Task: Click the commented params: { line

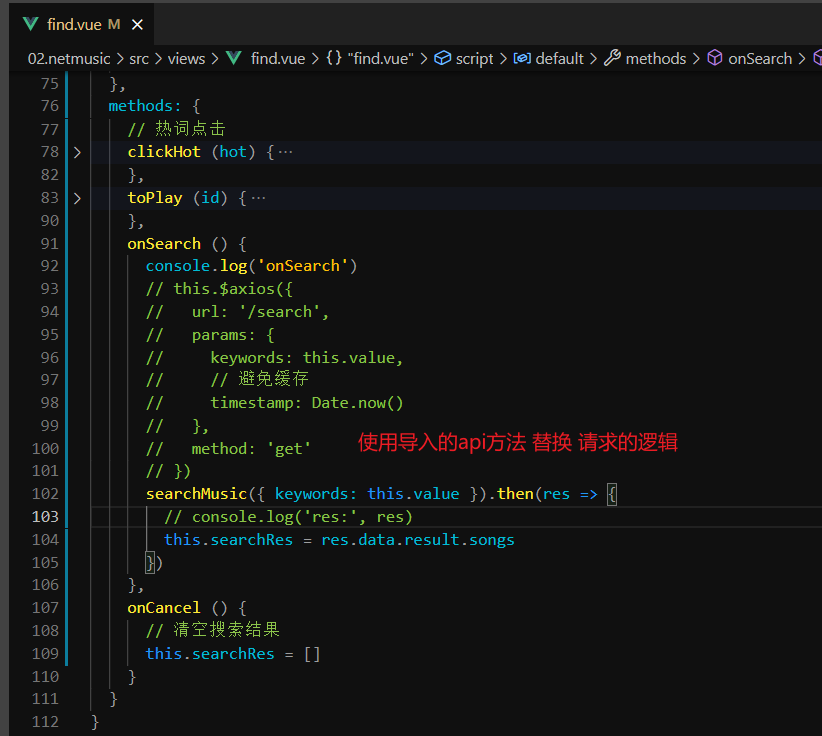Action: tap(210, 335)
